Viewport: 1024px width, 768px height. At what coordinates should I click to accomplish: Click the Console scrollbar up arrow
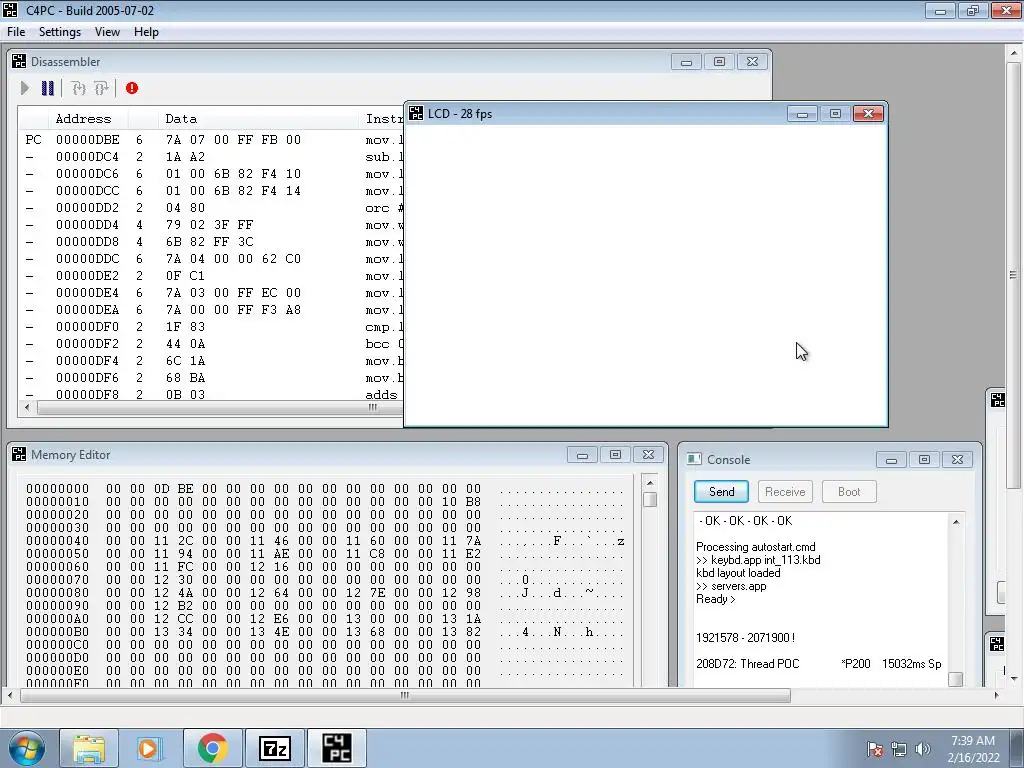(x=956, y=522)
